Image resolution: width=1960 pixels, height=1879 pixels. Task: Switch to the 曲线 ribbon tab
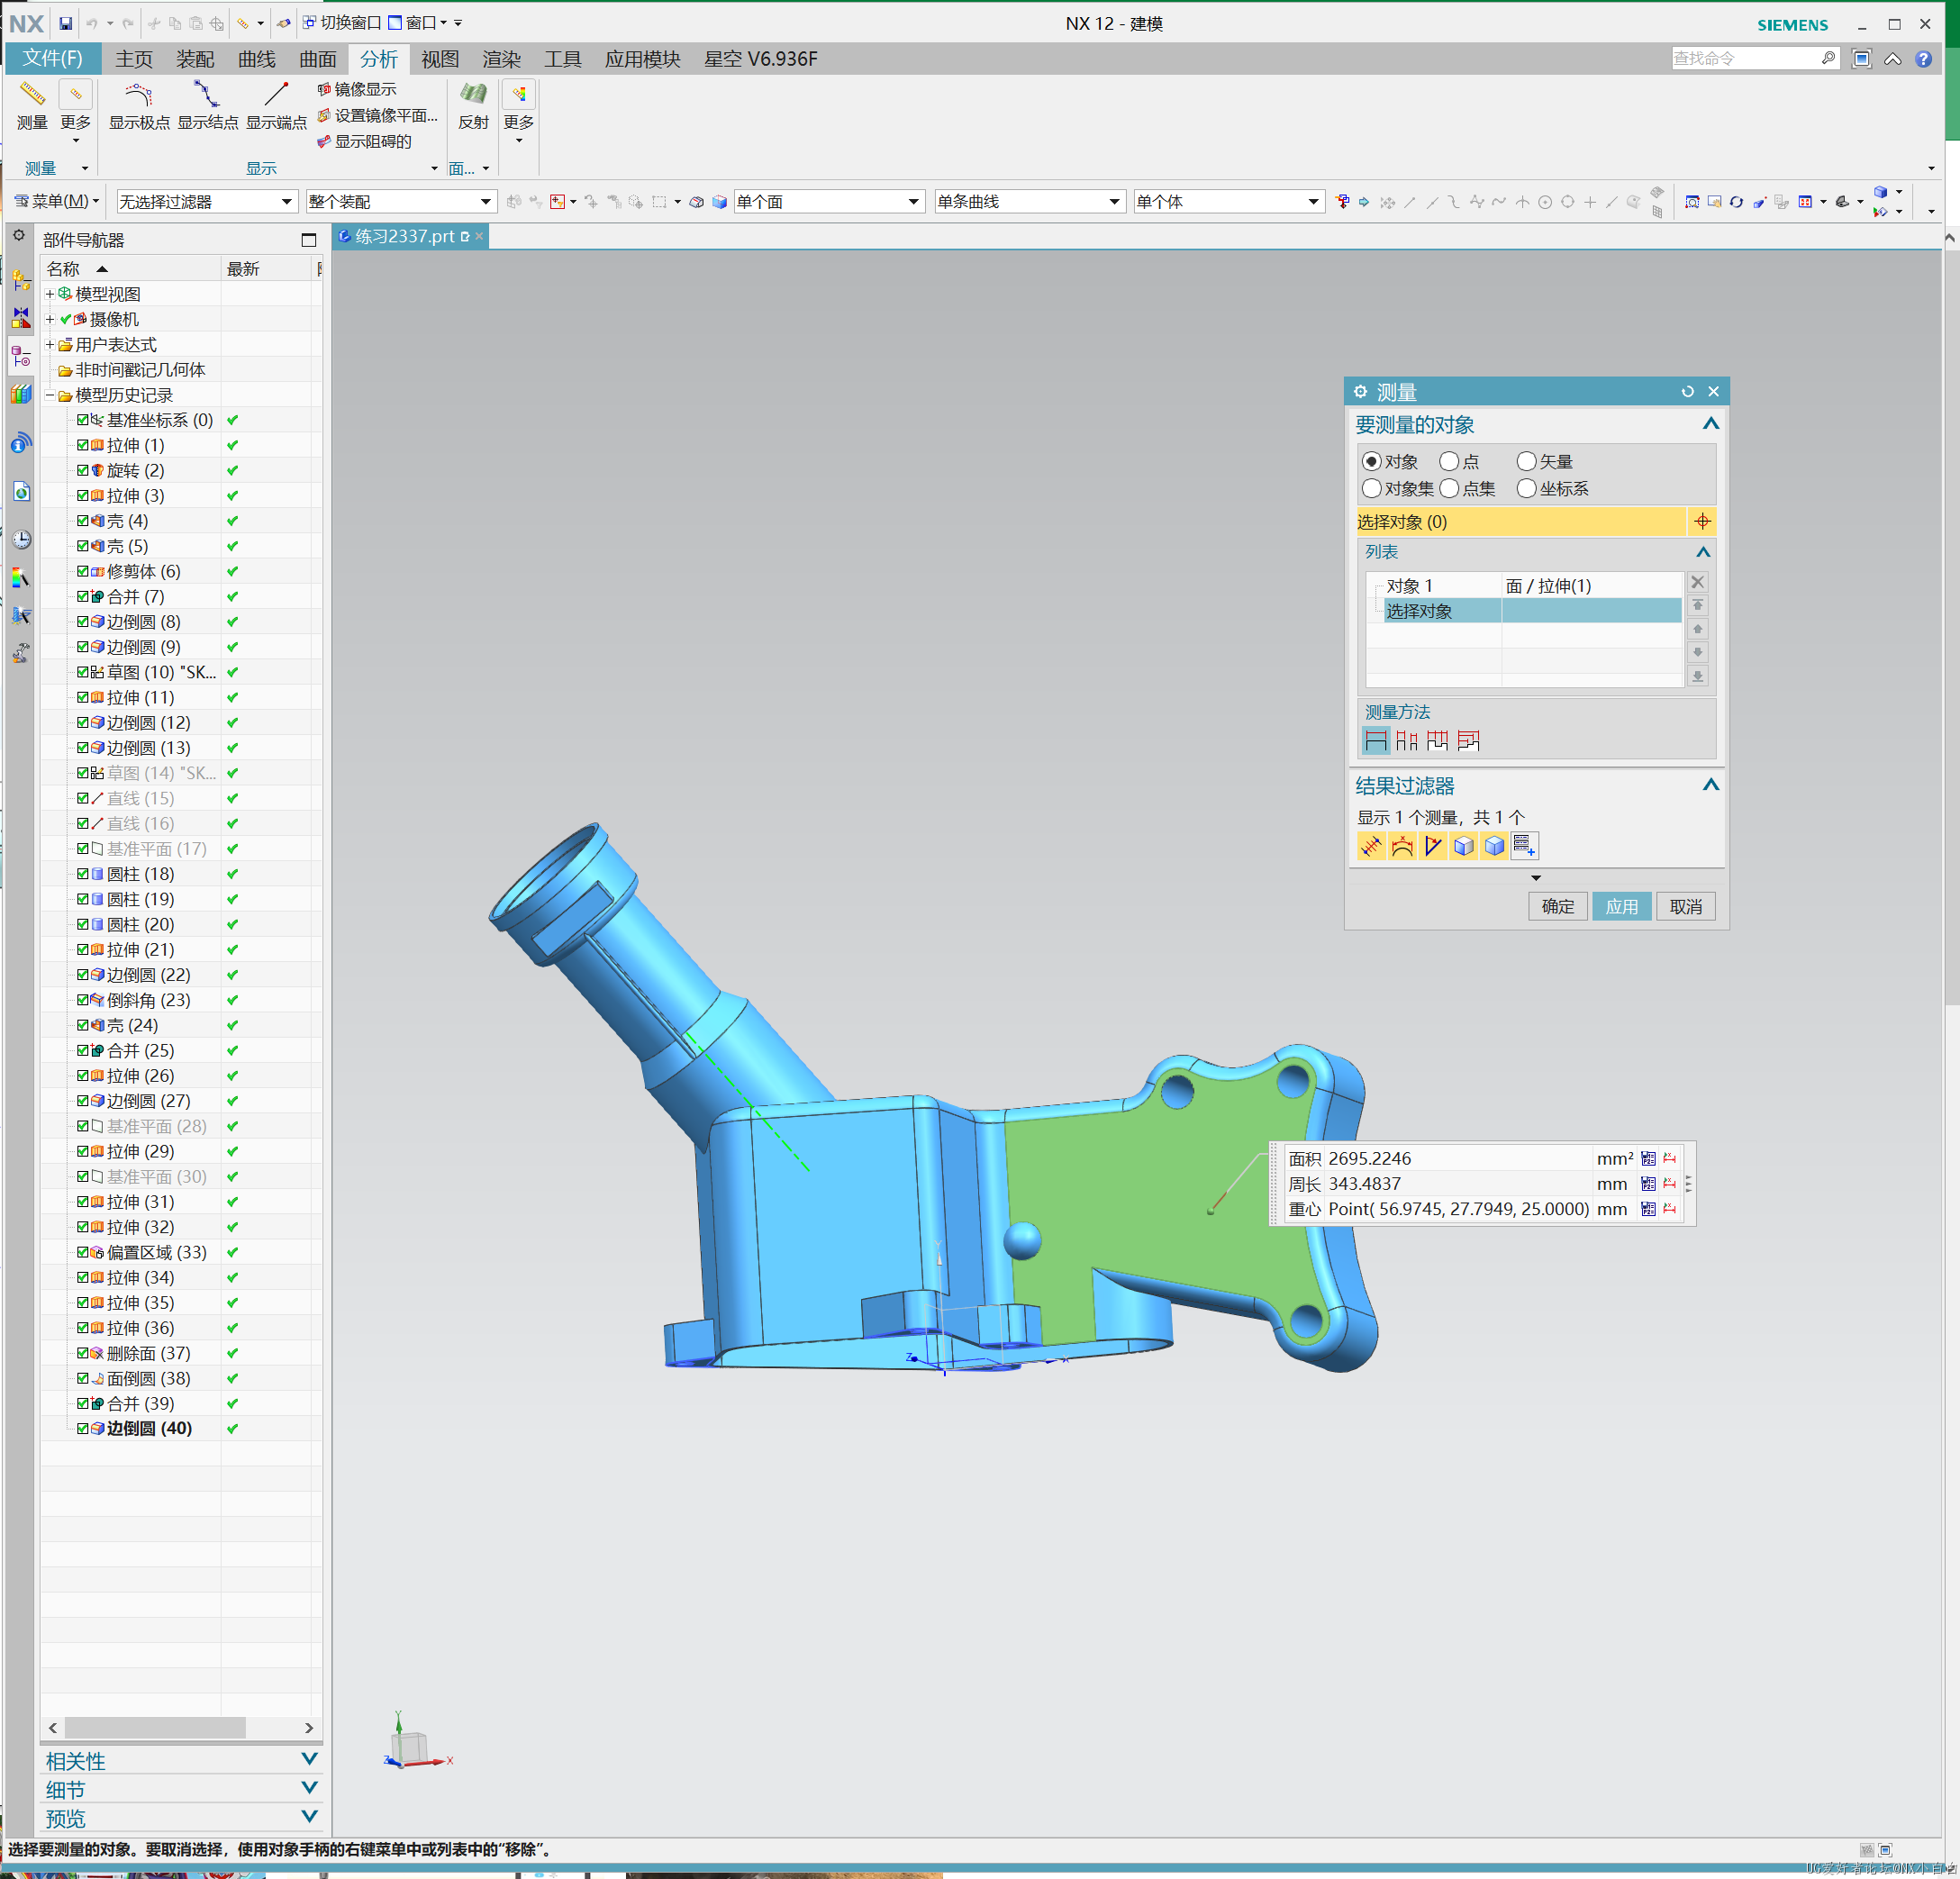pyautogui.click(x=257, y=59)
